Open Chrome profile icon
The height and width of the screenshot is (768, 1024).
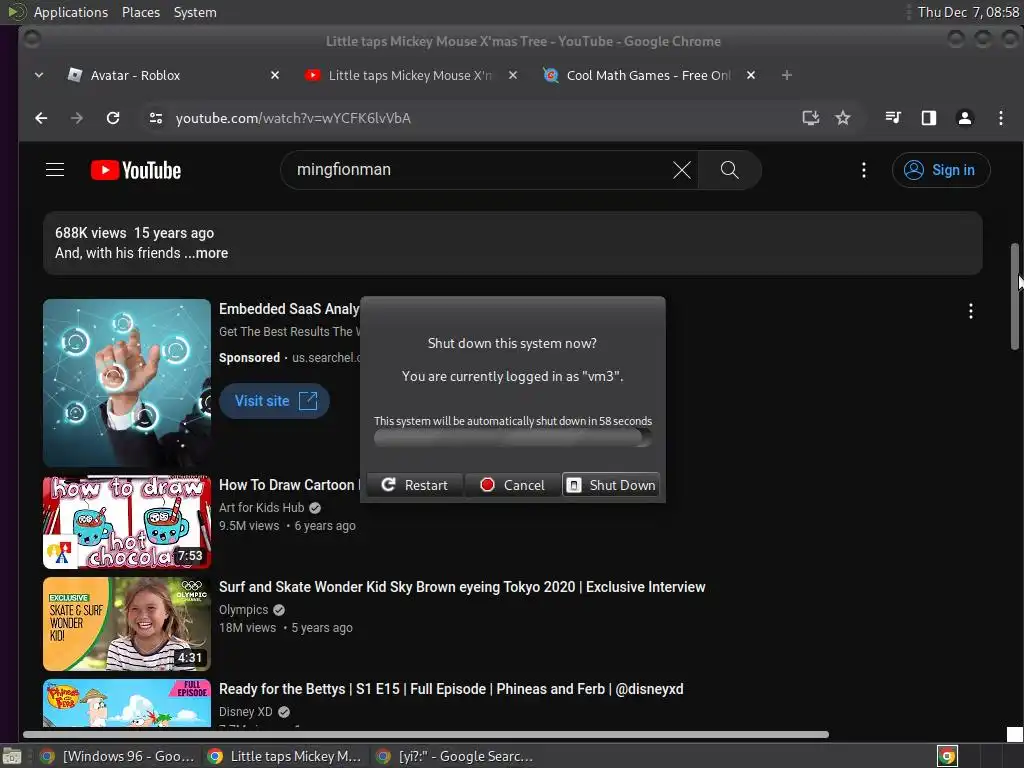coord(965,118)
